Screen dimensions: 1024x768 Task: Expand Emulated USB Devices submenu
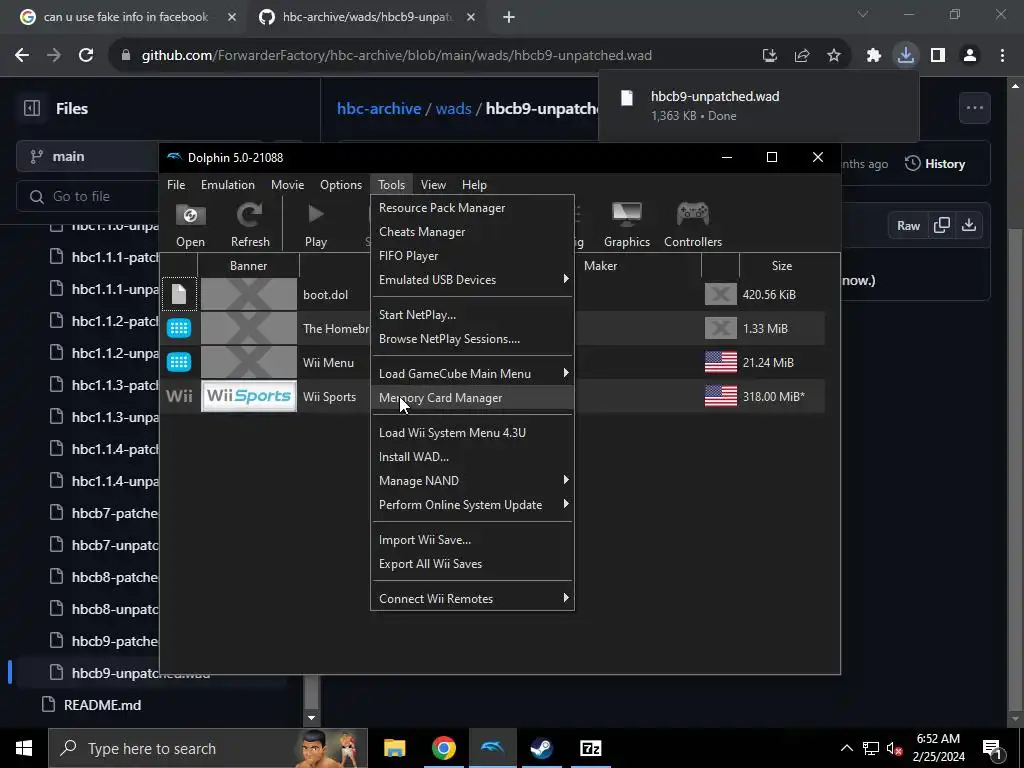pyautogui.click(x=472, y=280)
